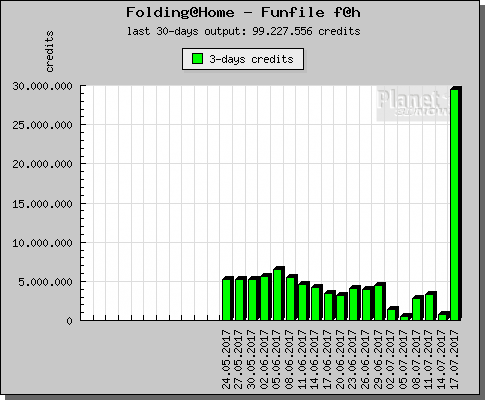
Task: Click the small bar for 05.07.2017
Action: 404,318
